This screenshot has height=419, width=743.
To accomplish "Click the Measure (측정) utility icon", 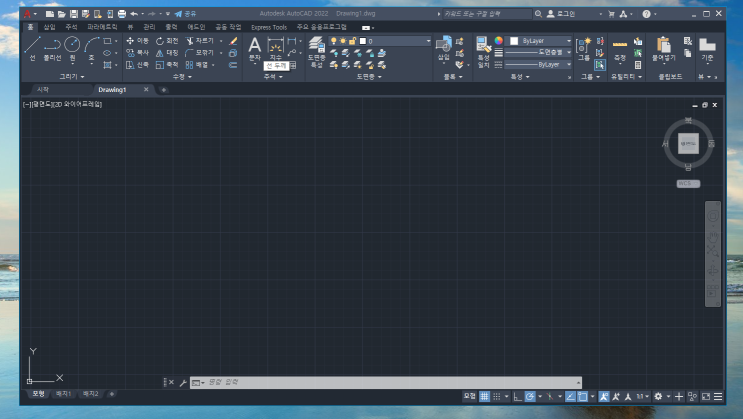I will tap(620, 49).
